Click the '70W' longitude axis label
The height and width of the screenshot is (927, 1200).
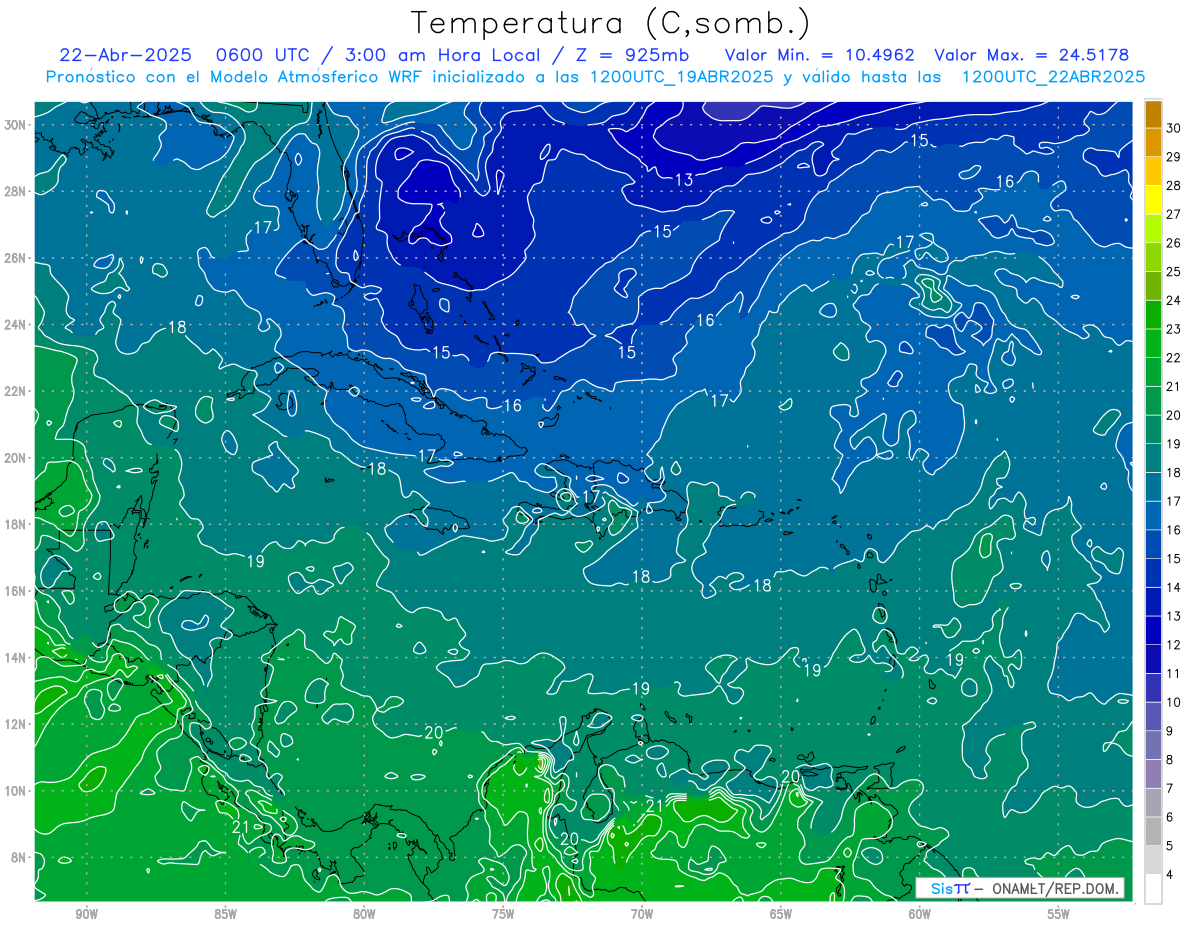tap(642, 914)
